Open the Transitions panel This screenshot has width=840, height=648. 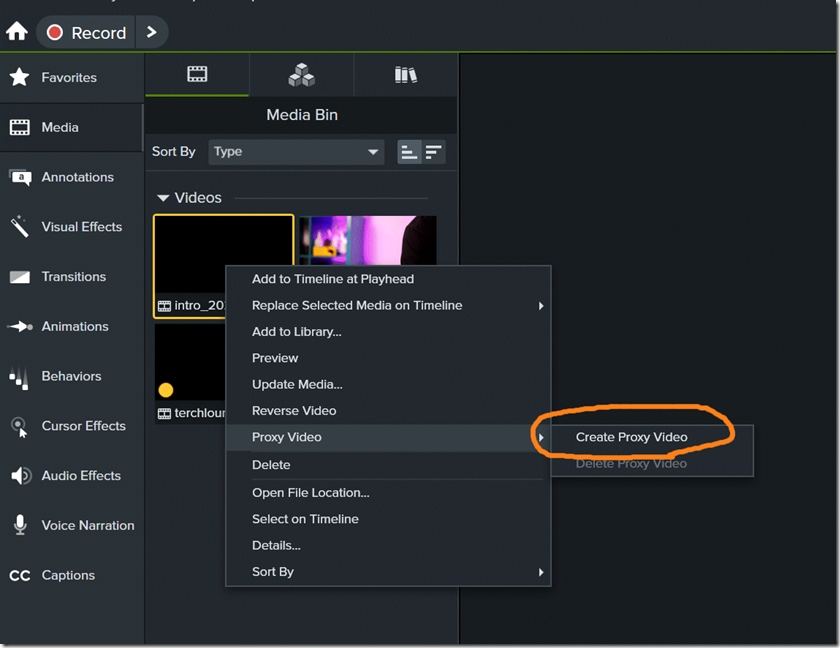(x=72, y=277)
